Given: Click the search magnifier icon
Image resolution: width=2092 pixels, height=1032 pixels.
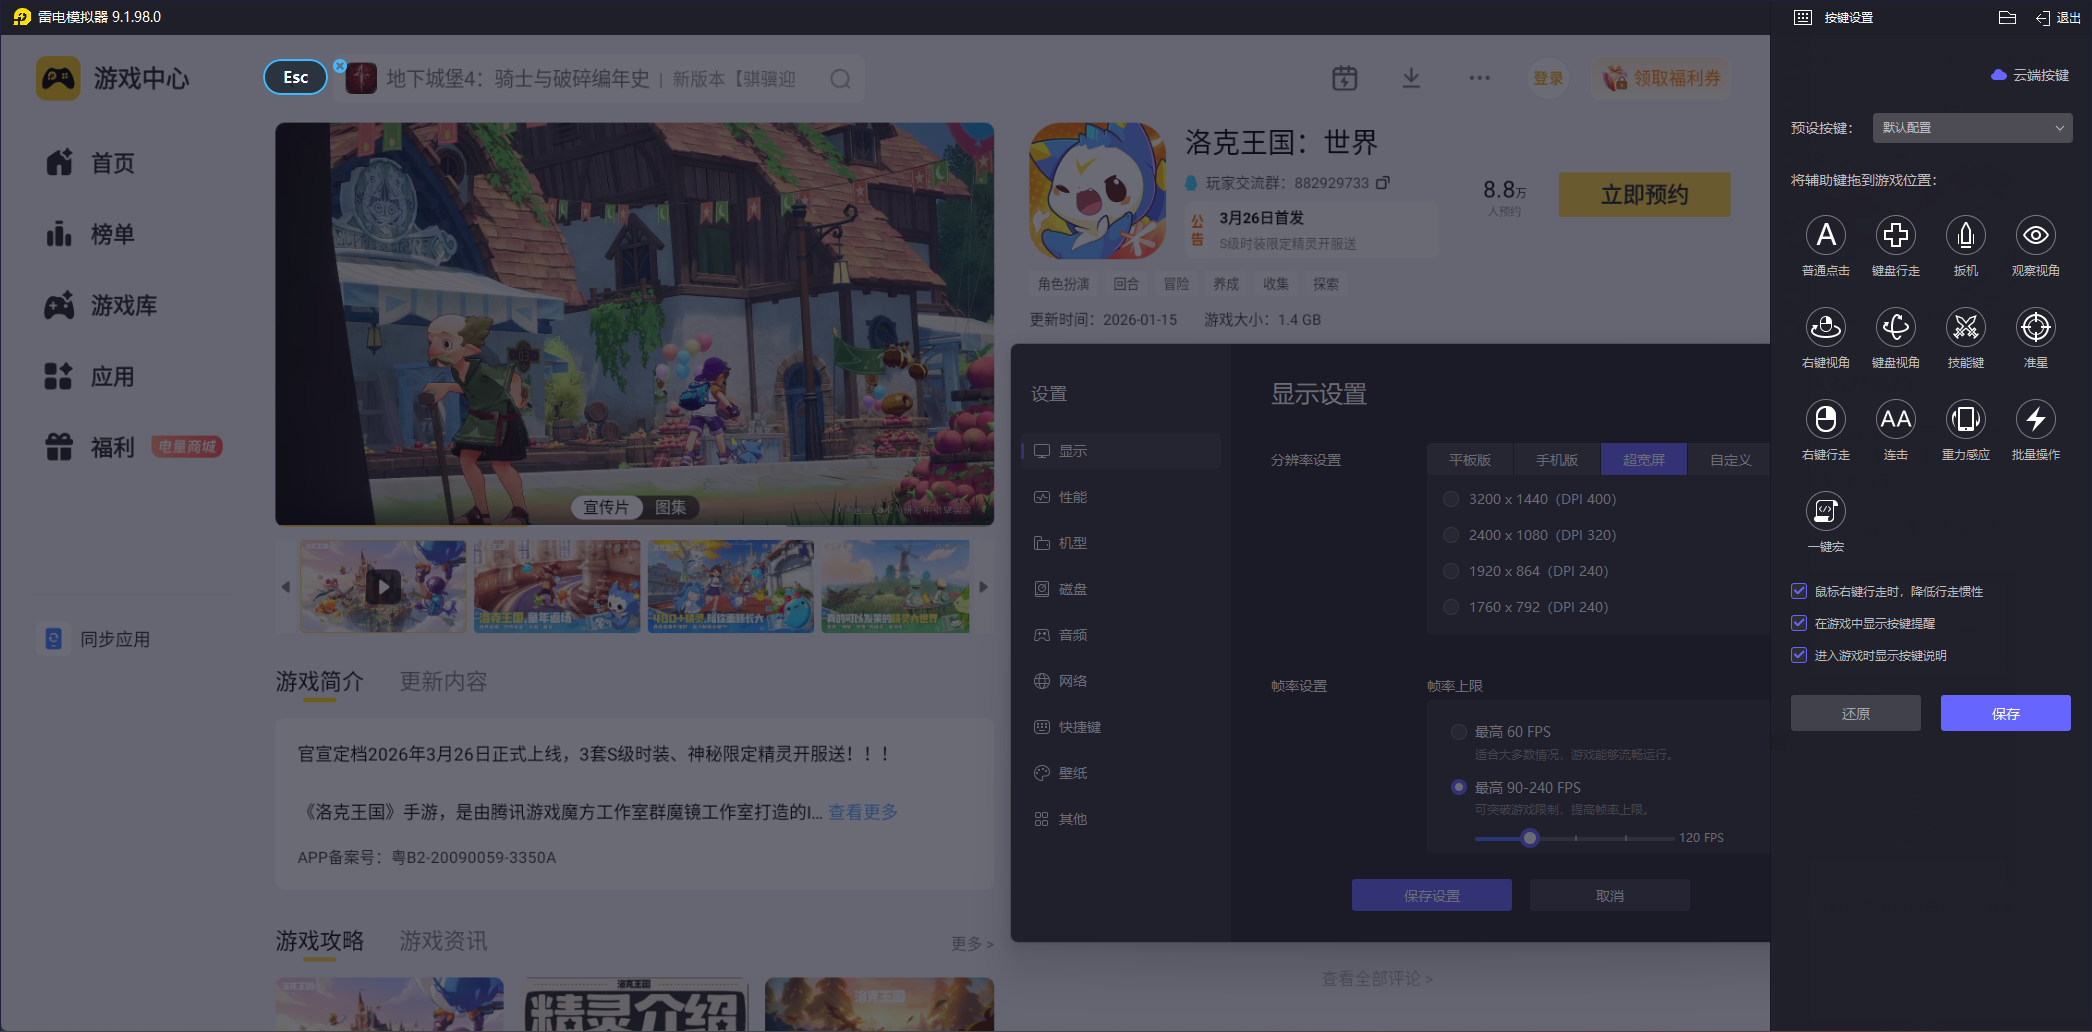Looking at the screenshot, I should point(840,79).
